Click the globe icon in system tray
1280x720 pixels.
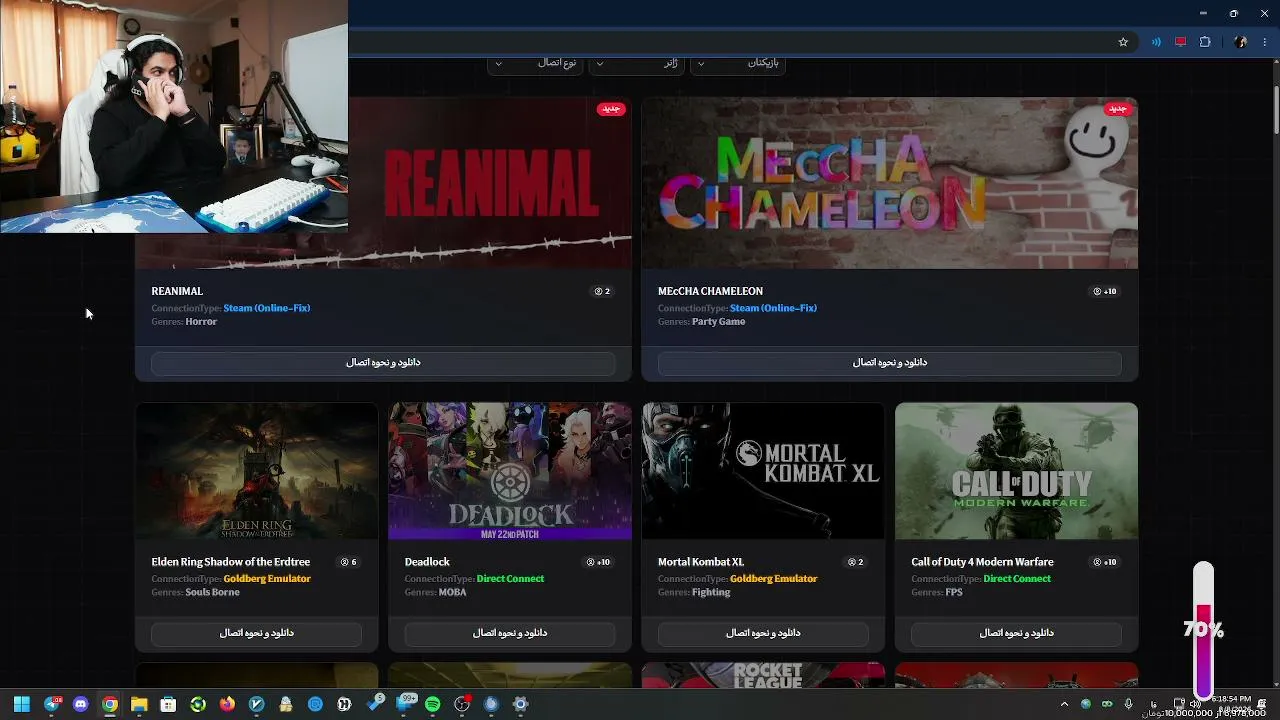1086,704
